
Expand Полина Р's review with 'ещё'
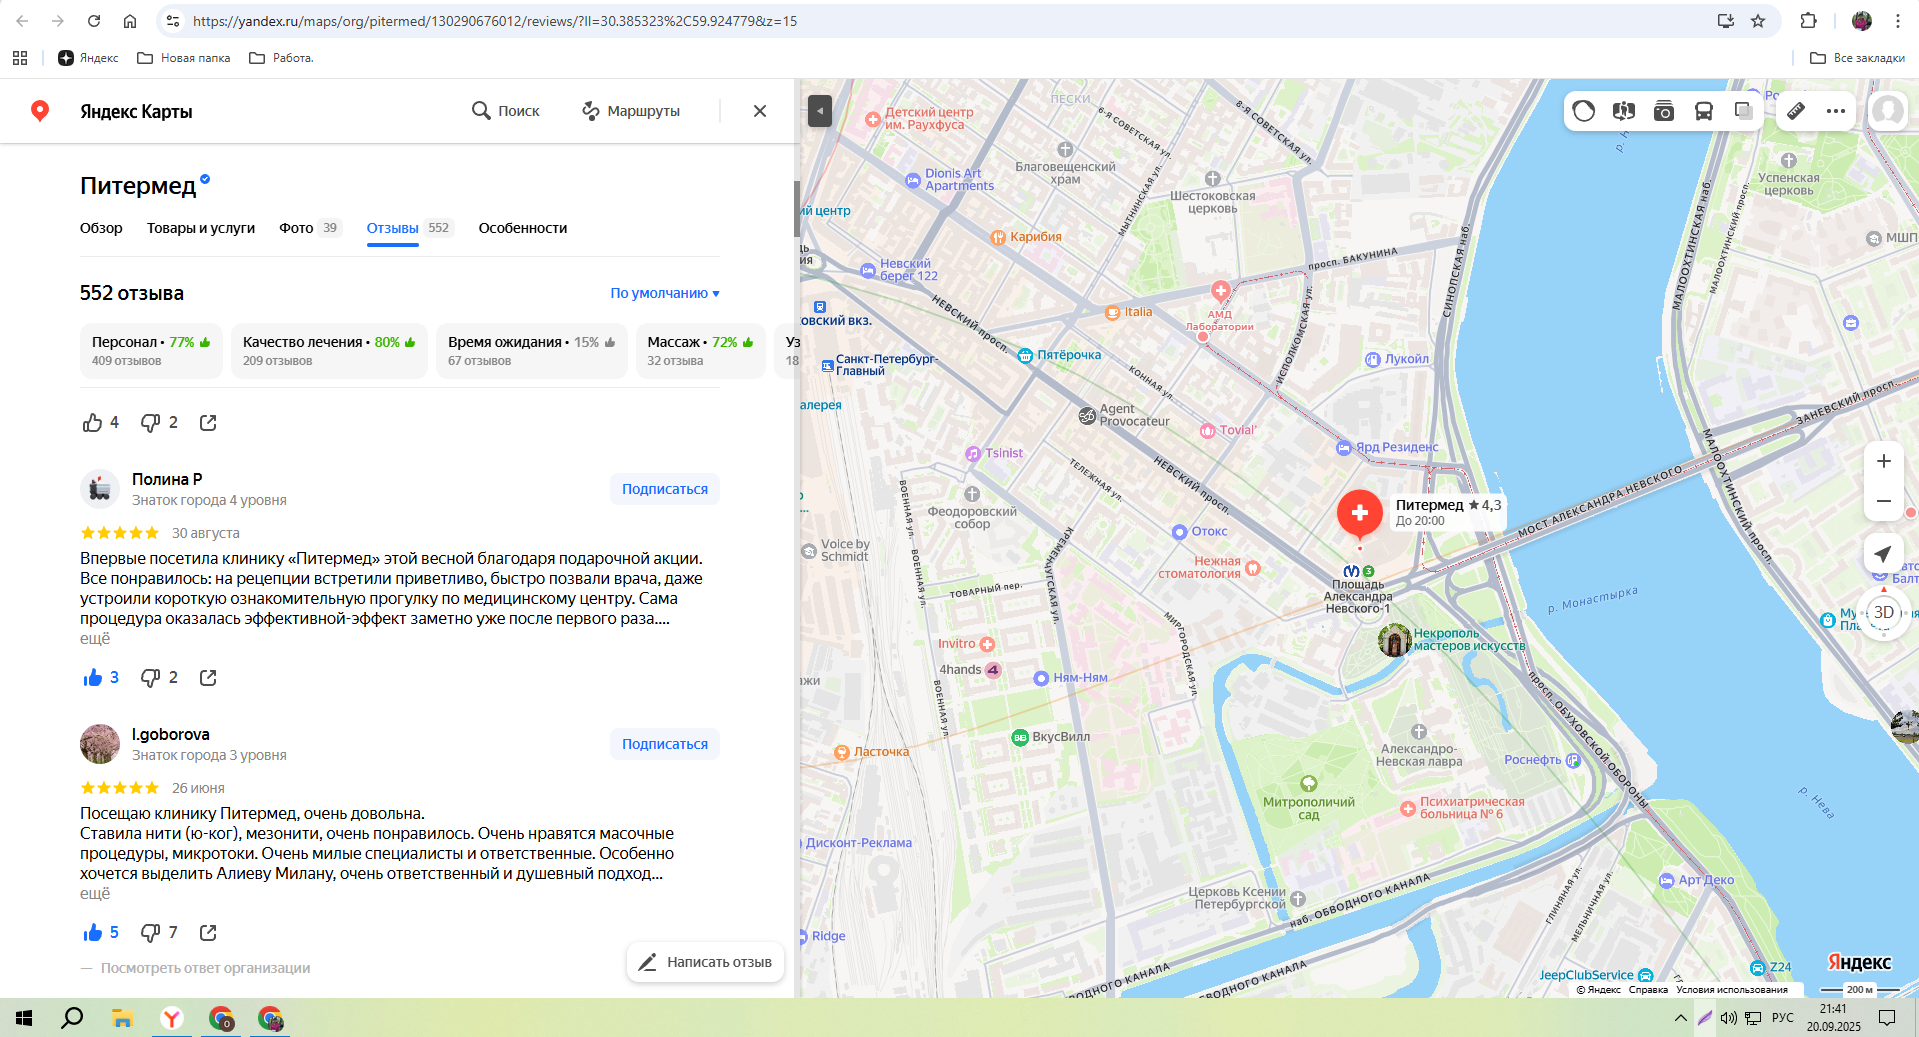click(x=95, y=639)
